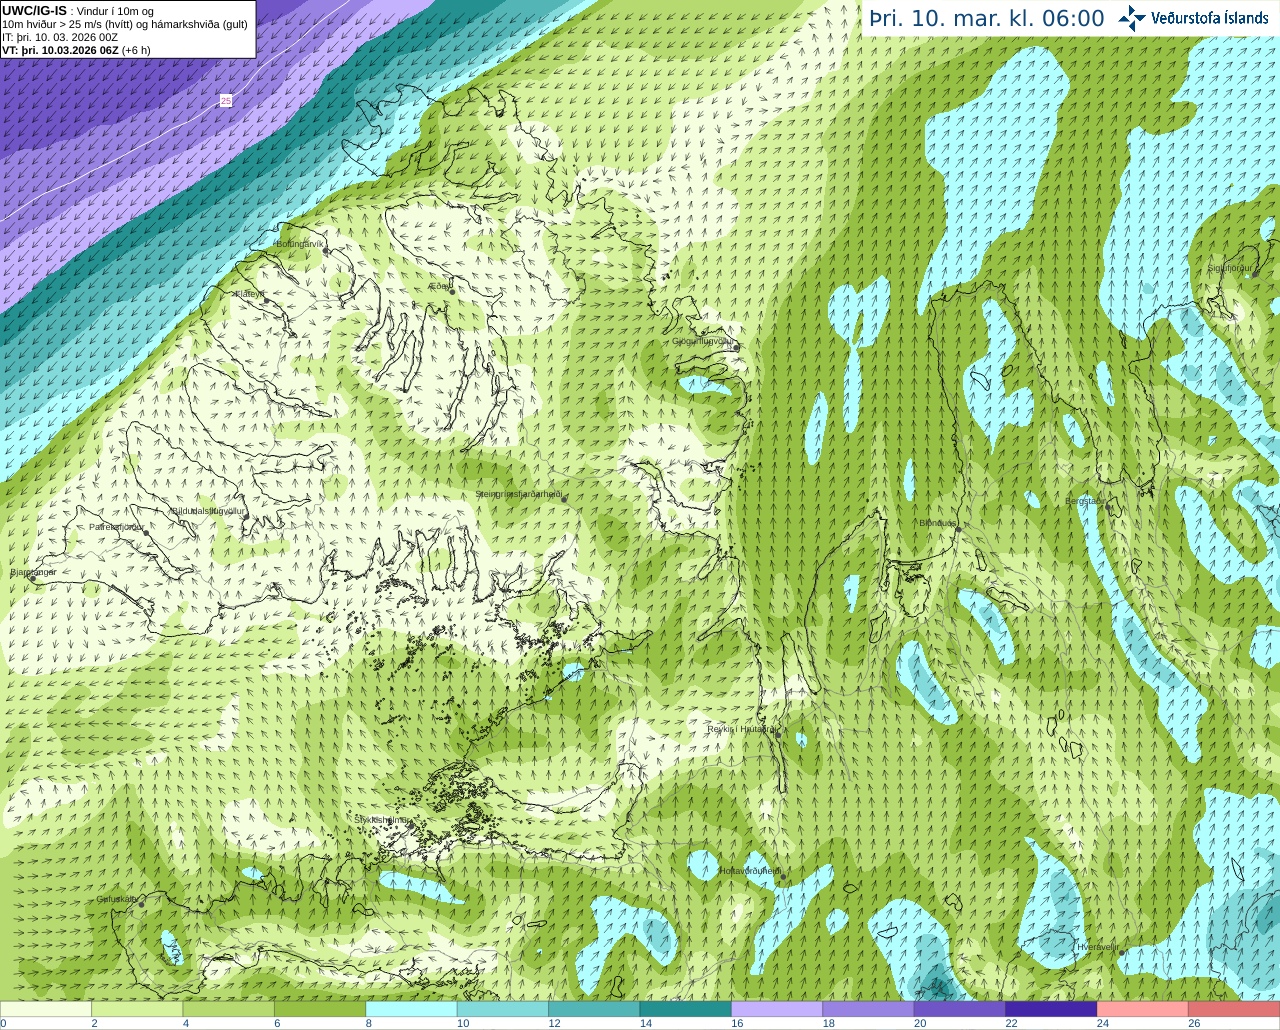The width and height of the screenshot is (1280, 1030).
Task: Pick the 18–20 m/s light purple swatch
Action: (x=869, y=1009)
